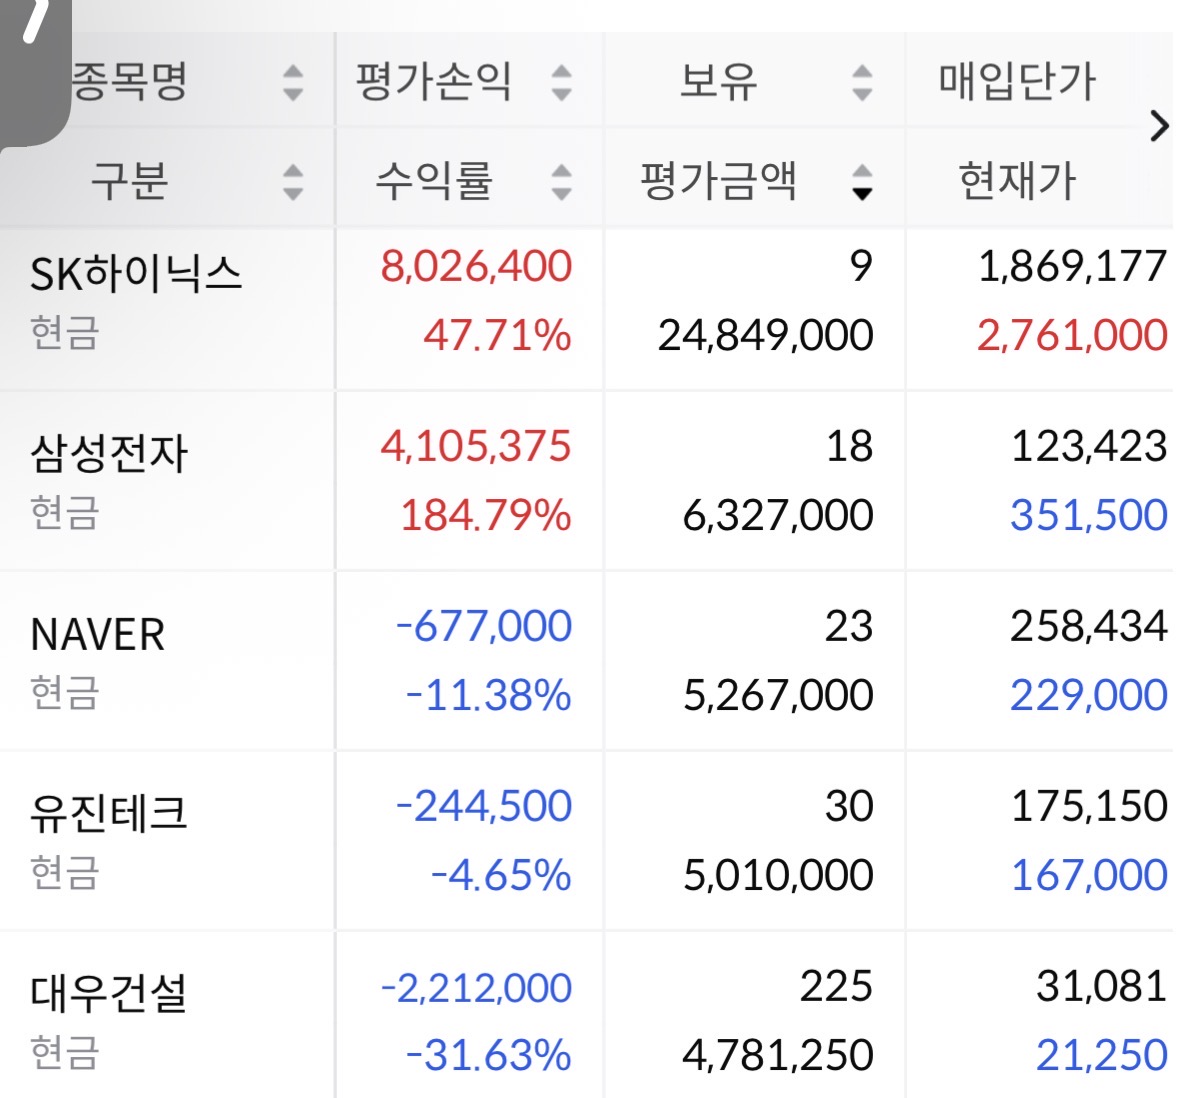Toggle the 평가금액 descending sort arrow
This screenshot has width=1179, height=1098.
[x=862, y=181]
